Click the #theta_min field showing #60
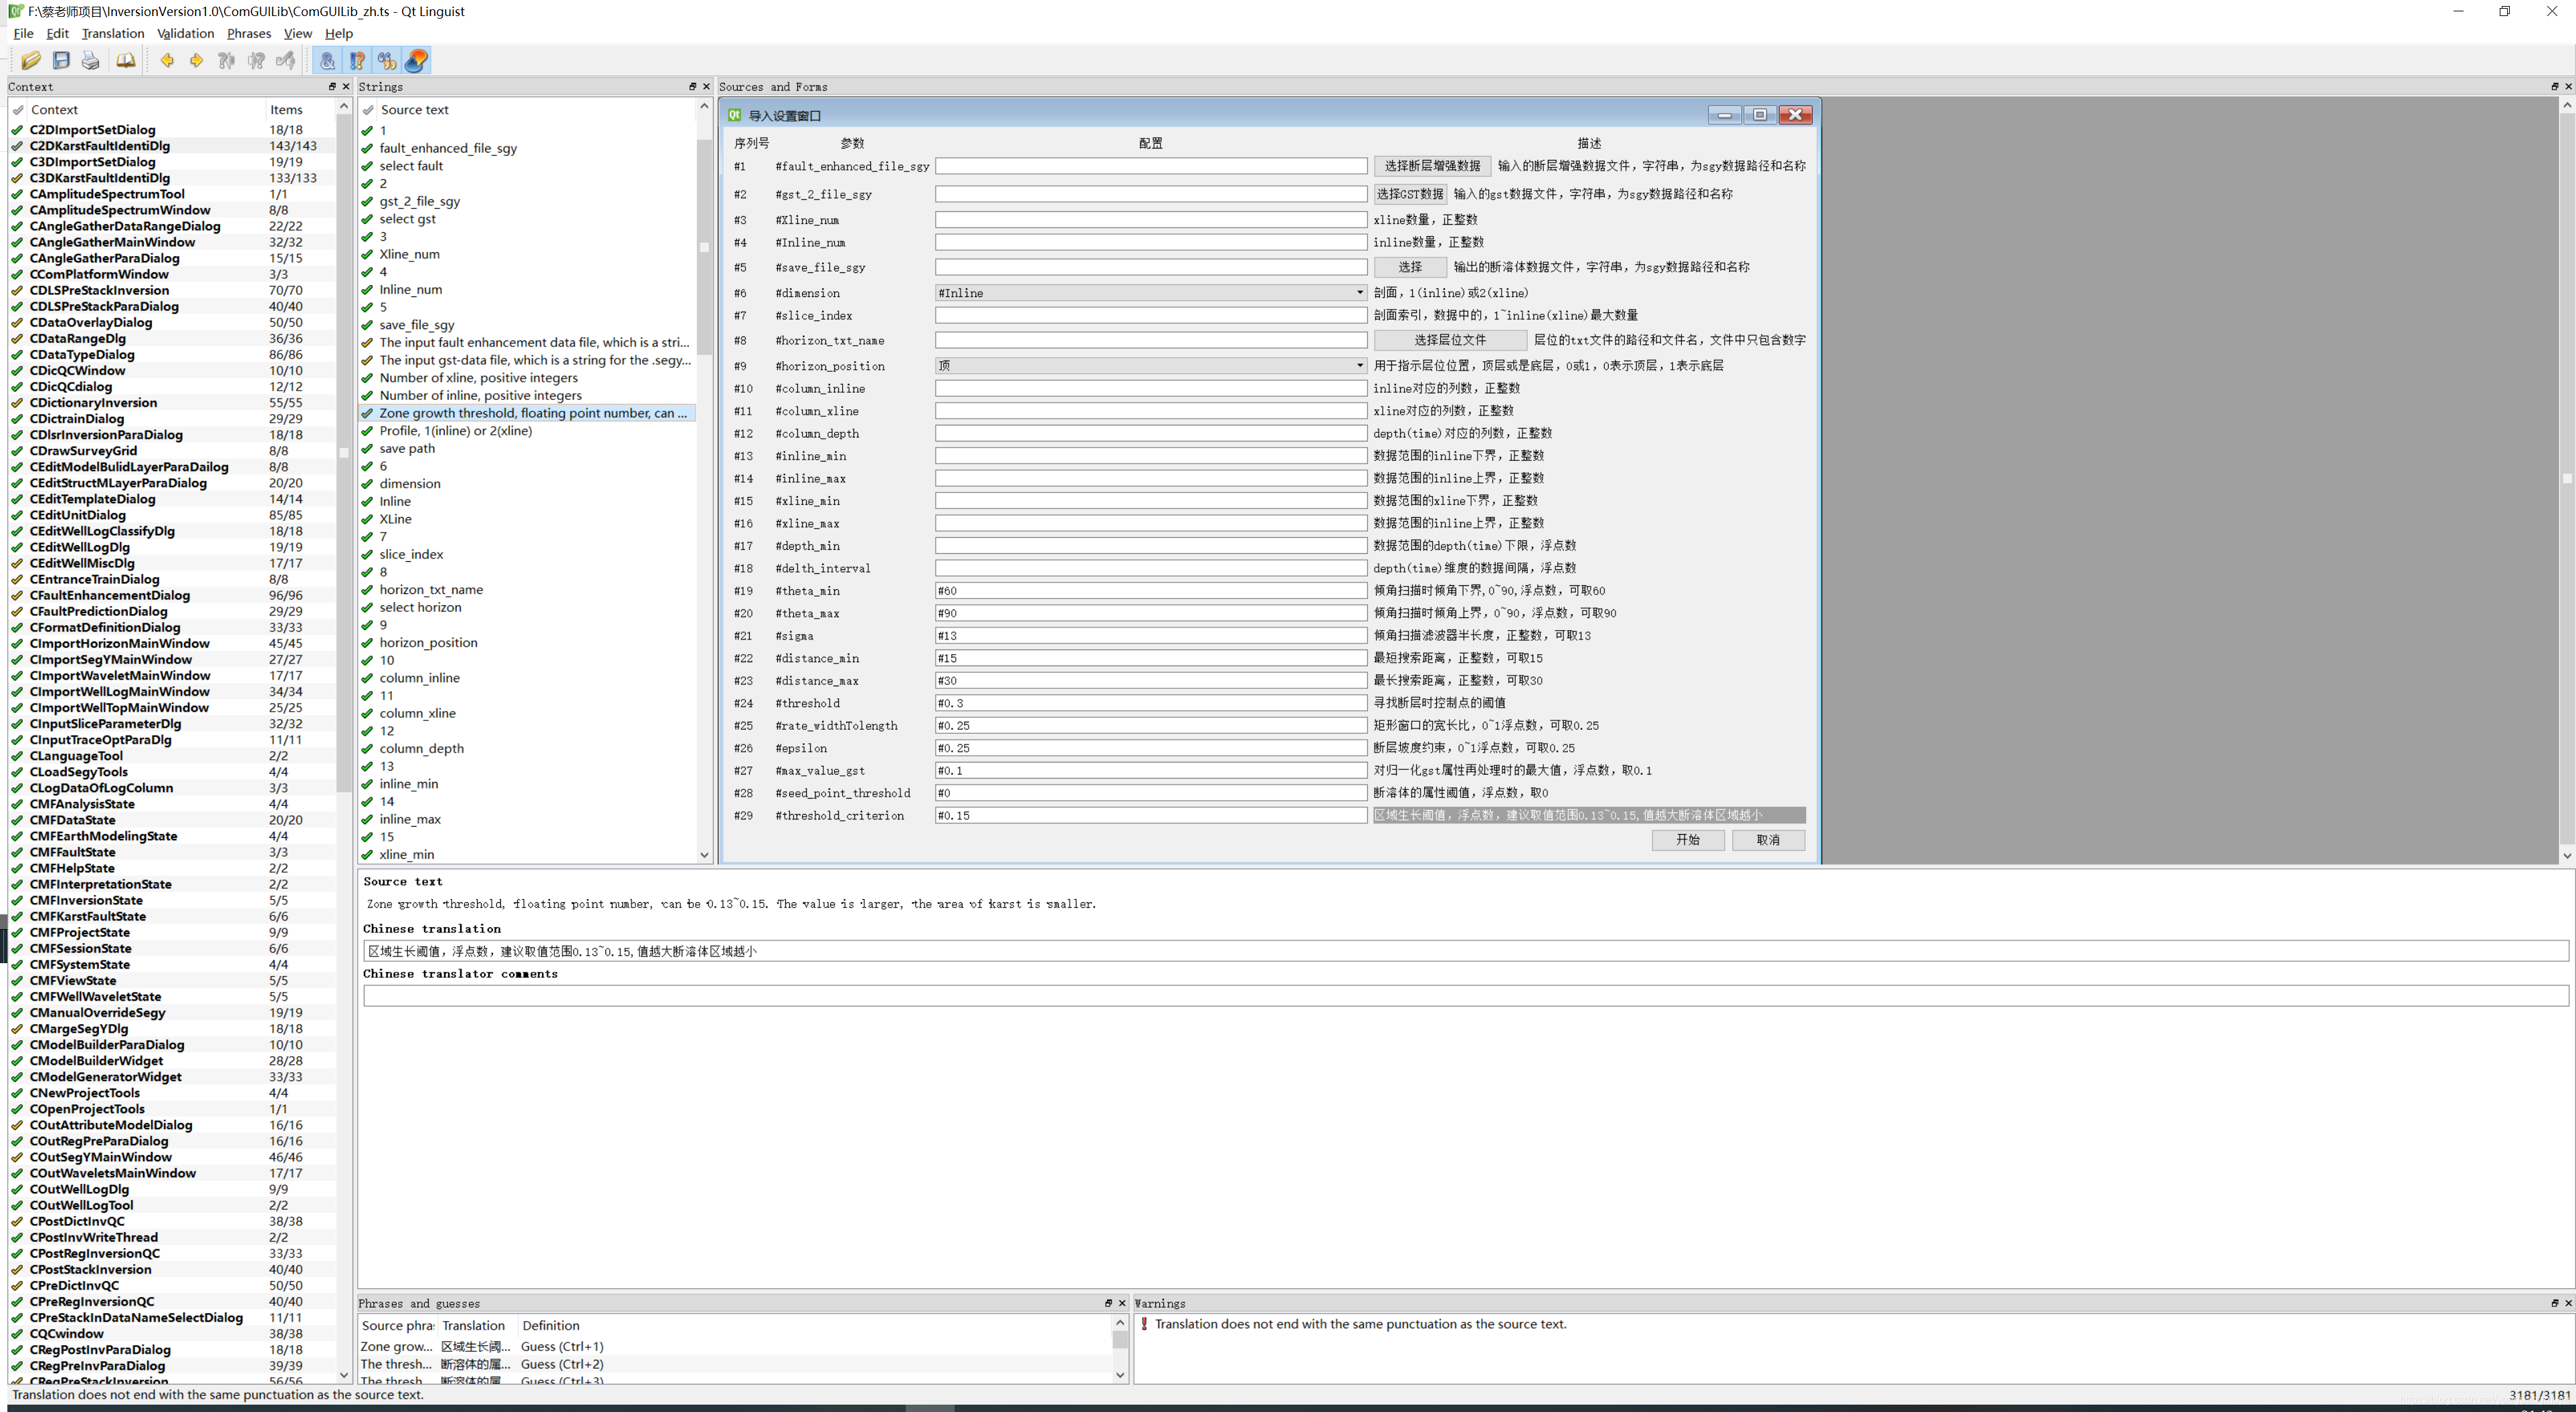The image size is (2576, 1412). [1151, 591]
